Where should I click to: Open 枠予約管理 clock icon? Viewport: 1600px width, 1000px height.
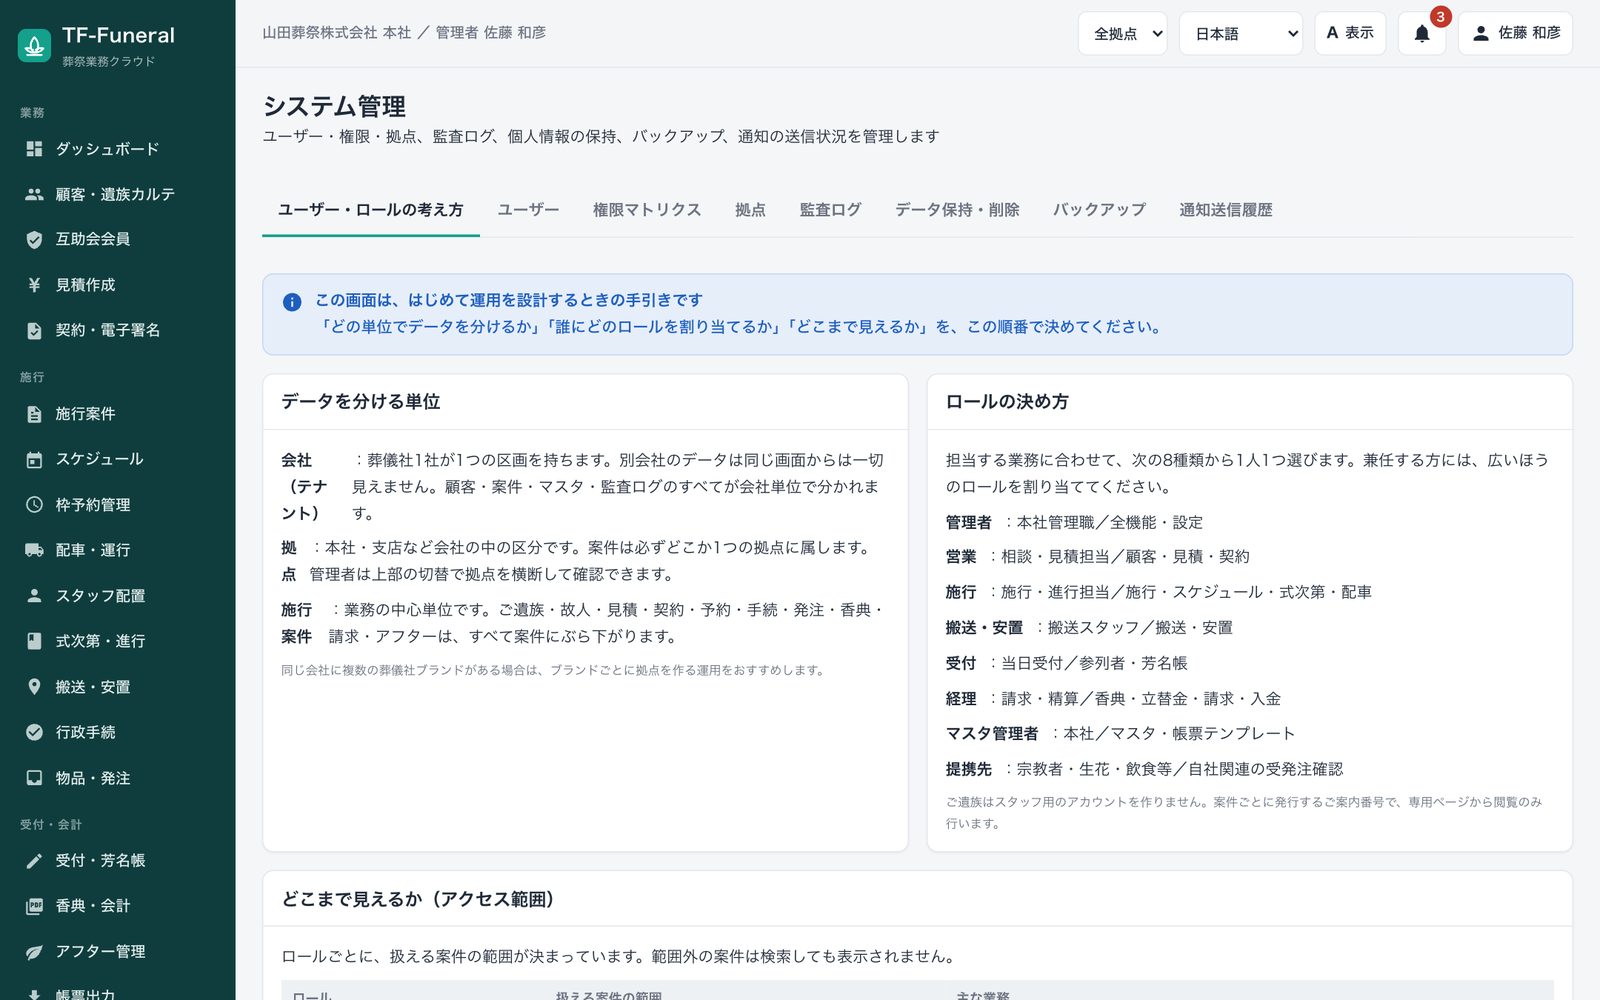point(34,505)
